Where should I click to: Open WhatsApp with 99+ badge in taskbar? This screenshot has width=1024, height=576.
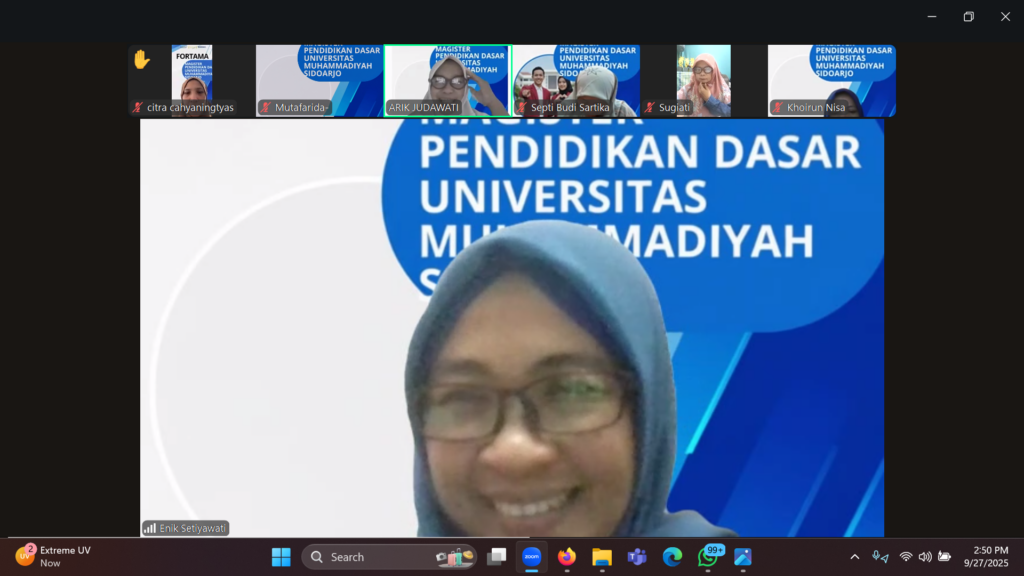709,556
